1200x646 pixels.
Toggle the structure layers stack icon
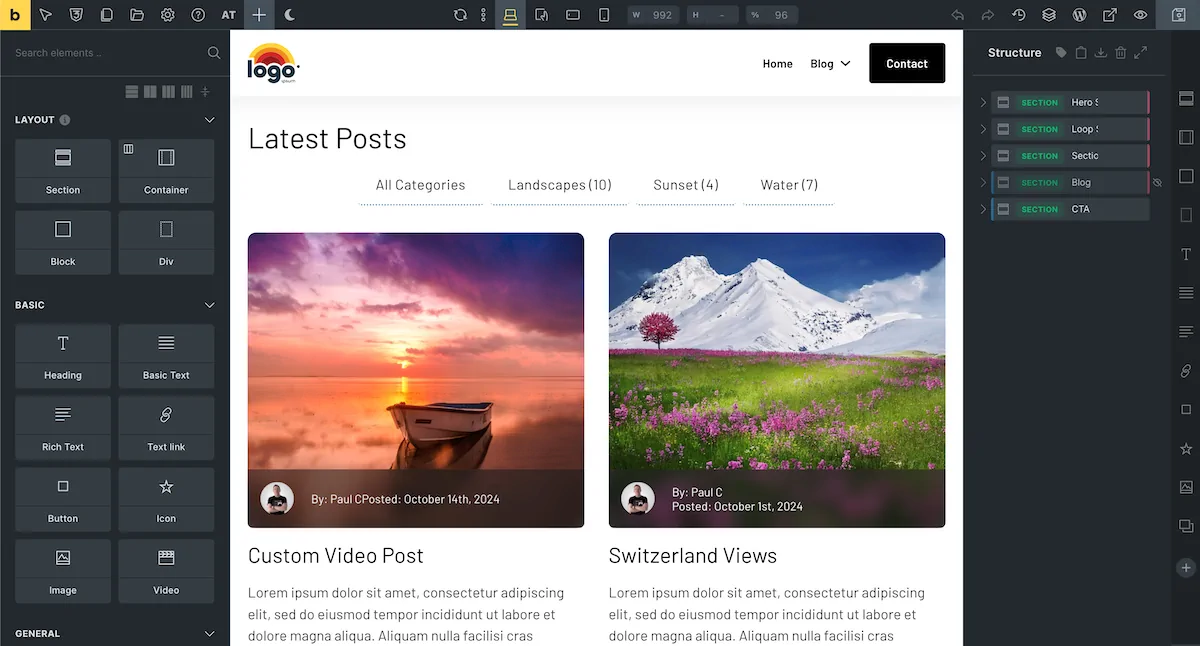[1049, 15]
